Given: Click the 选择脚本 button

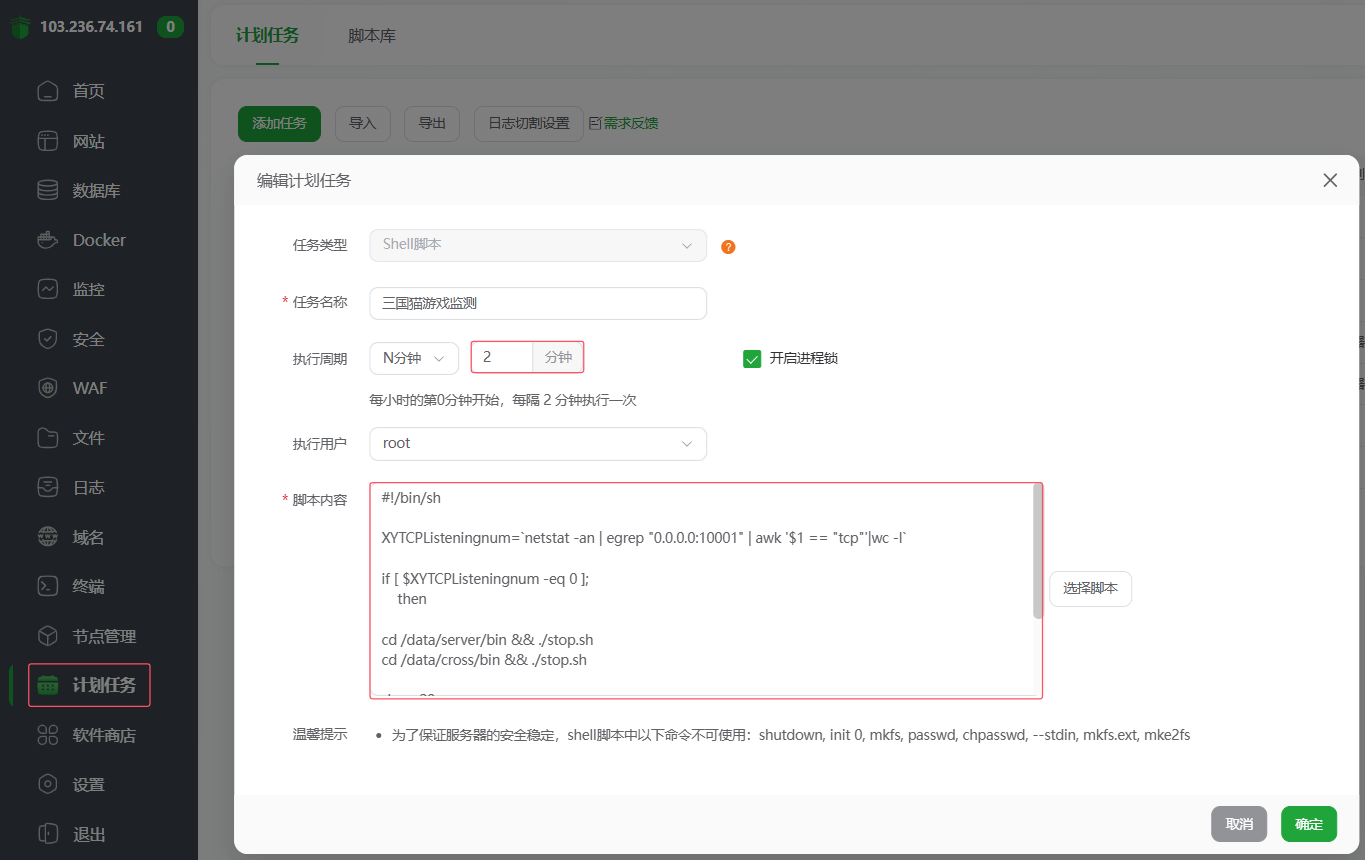Looking at the screenshot, I should [x=1090, y=589].
